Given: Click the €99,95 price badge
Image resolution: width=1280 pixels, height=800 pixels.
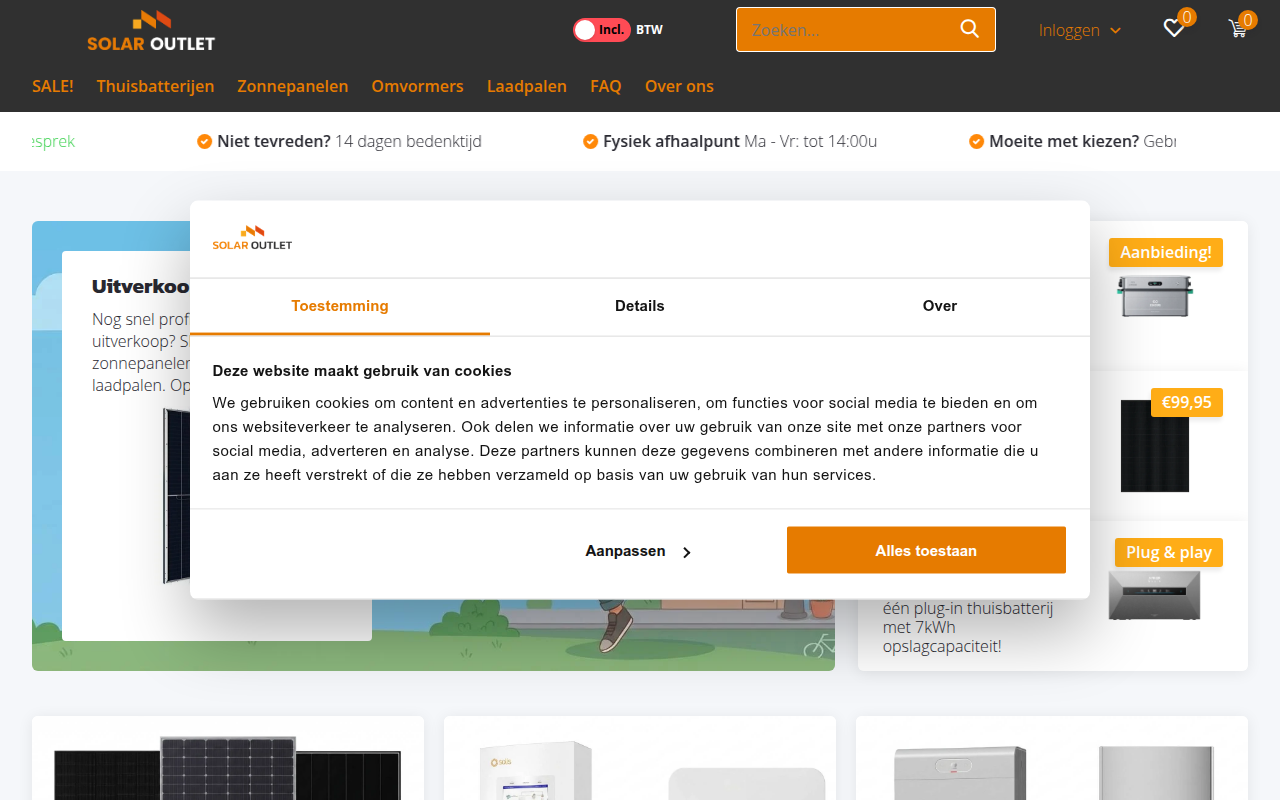Looking at the screenshot, I should coord(1187,402).
